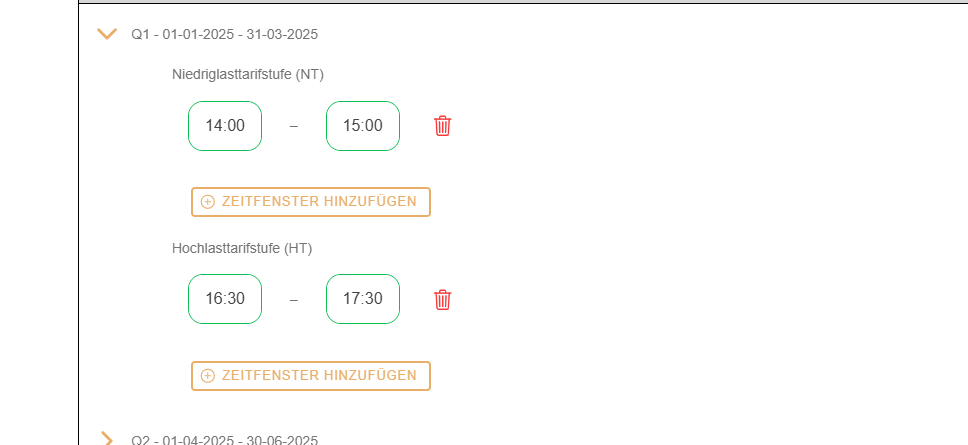Select the Q1 - 01-01-2025 - 31-03-2025 header
968x445 pixels.
coord(225,35)
